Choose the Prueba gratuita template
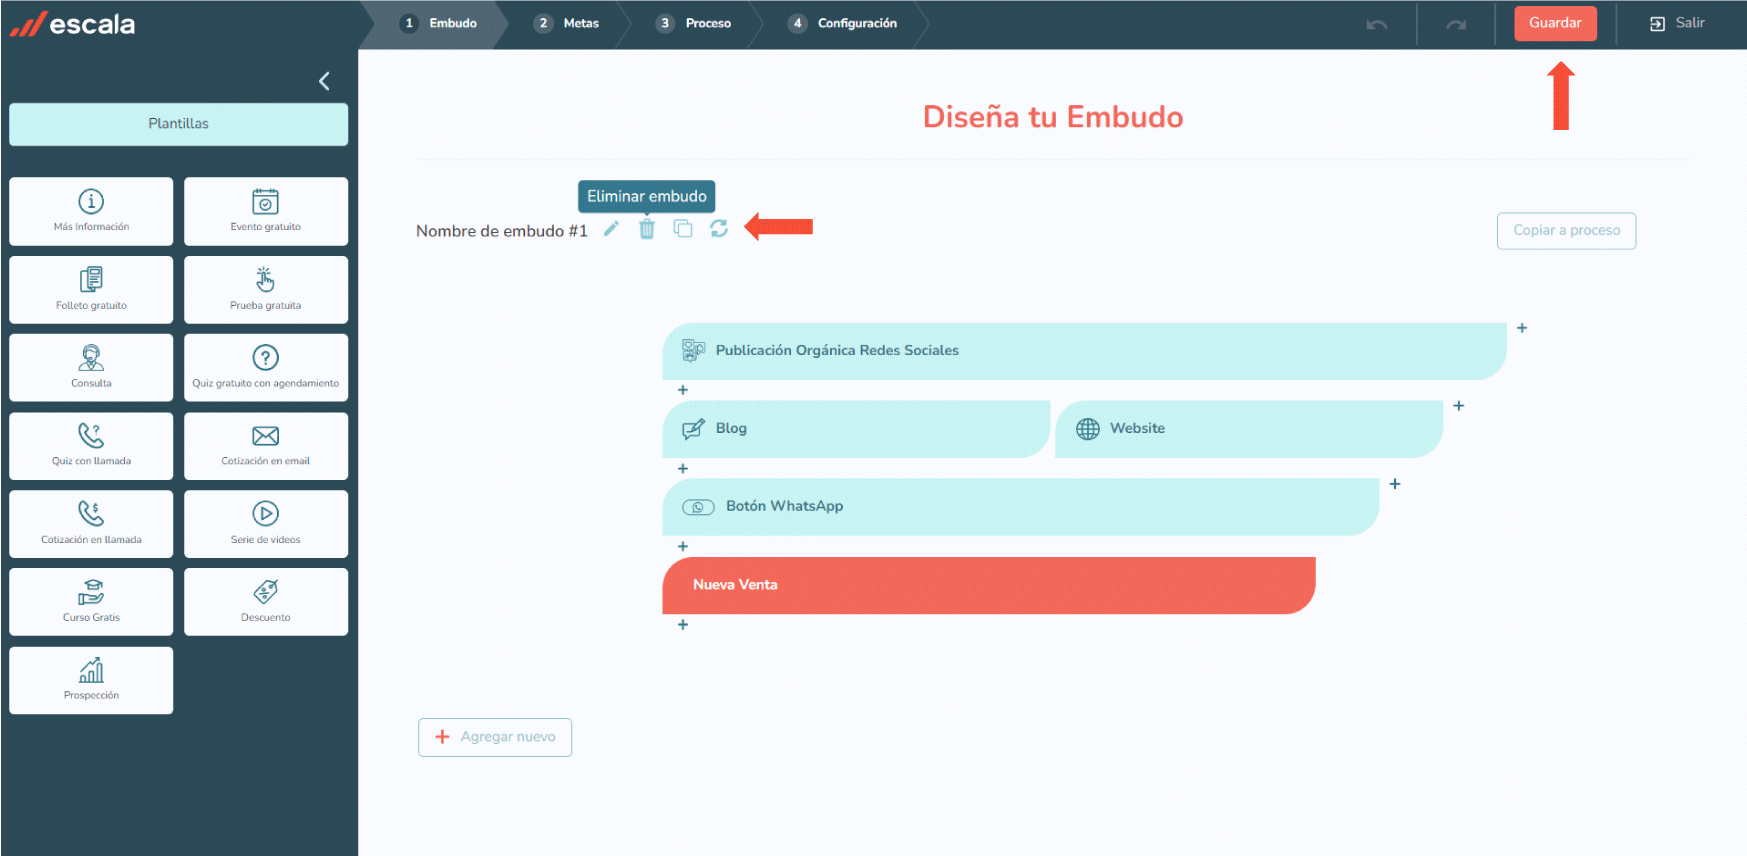The width and height of the screenshot is (1747, 856). (266, 290)
